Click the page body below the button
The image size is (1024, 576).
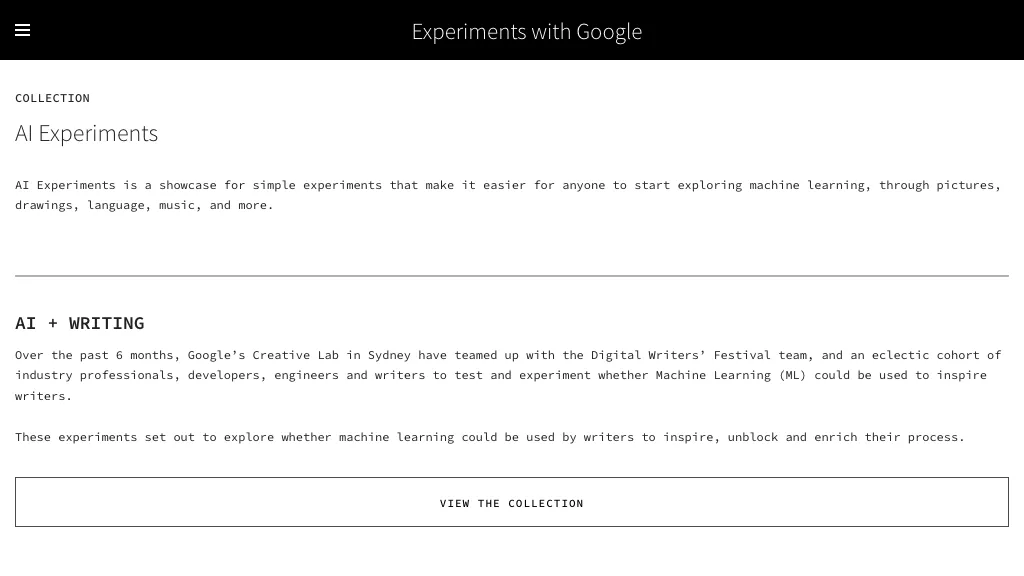click(512, 555)
